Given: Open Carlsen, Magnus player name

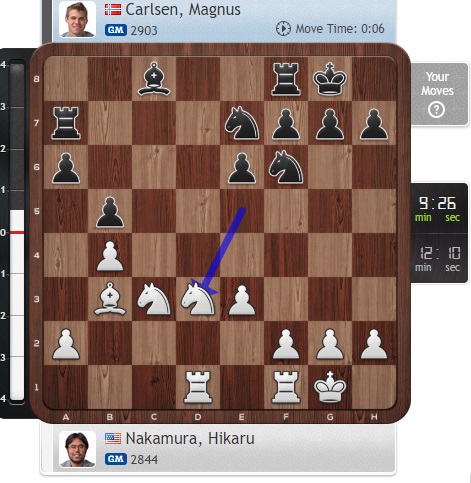Looking at the screenshot, I should point(183,9).
